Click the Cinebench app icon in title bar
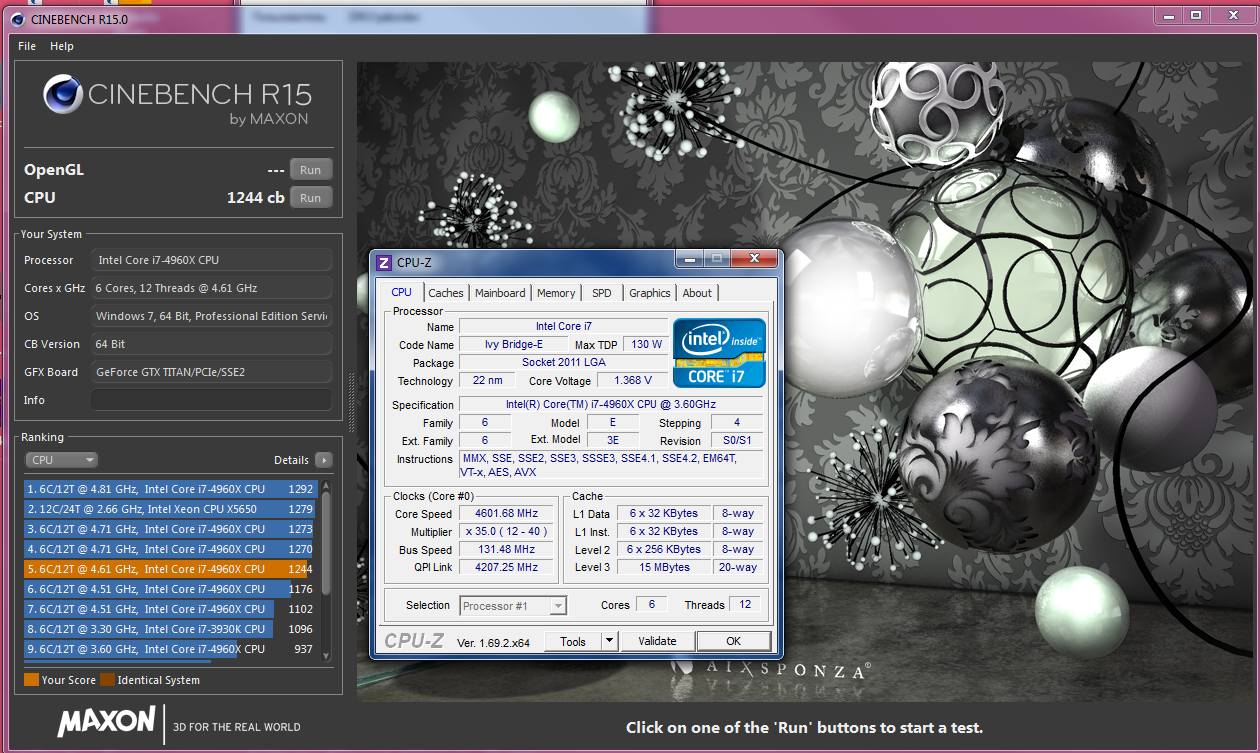 click(16, 17)
